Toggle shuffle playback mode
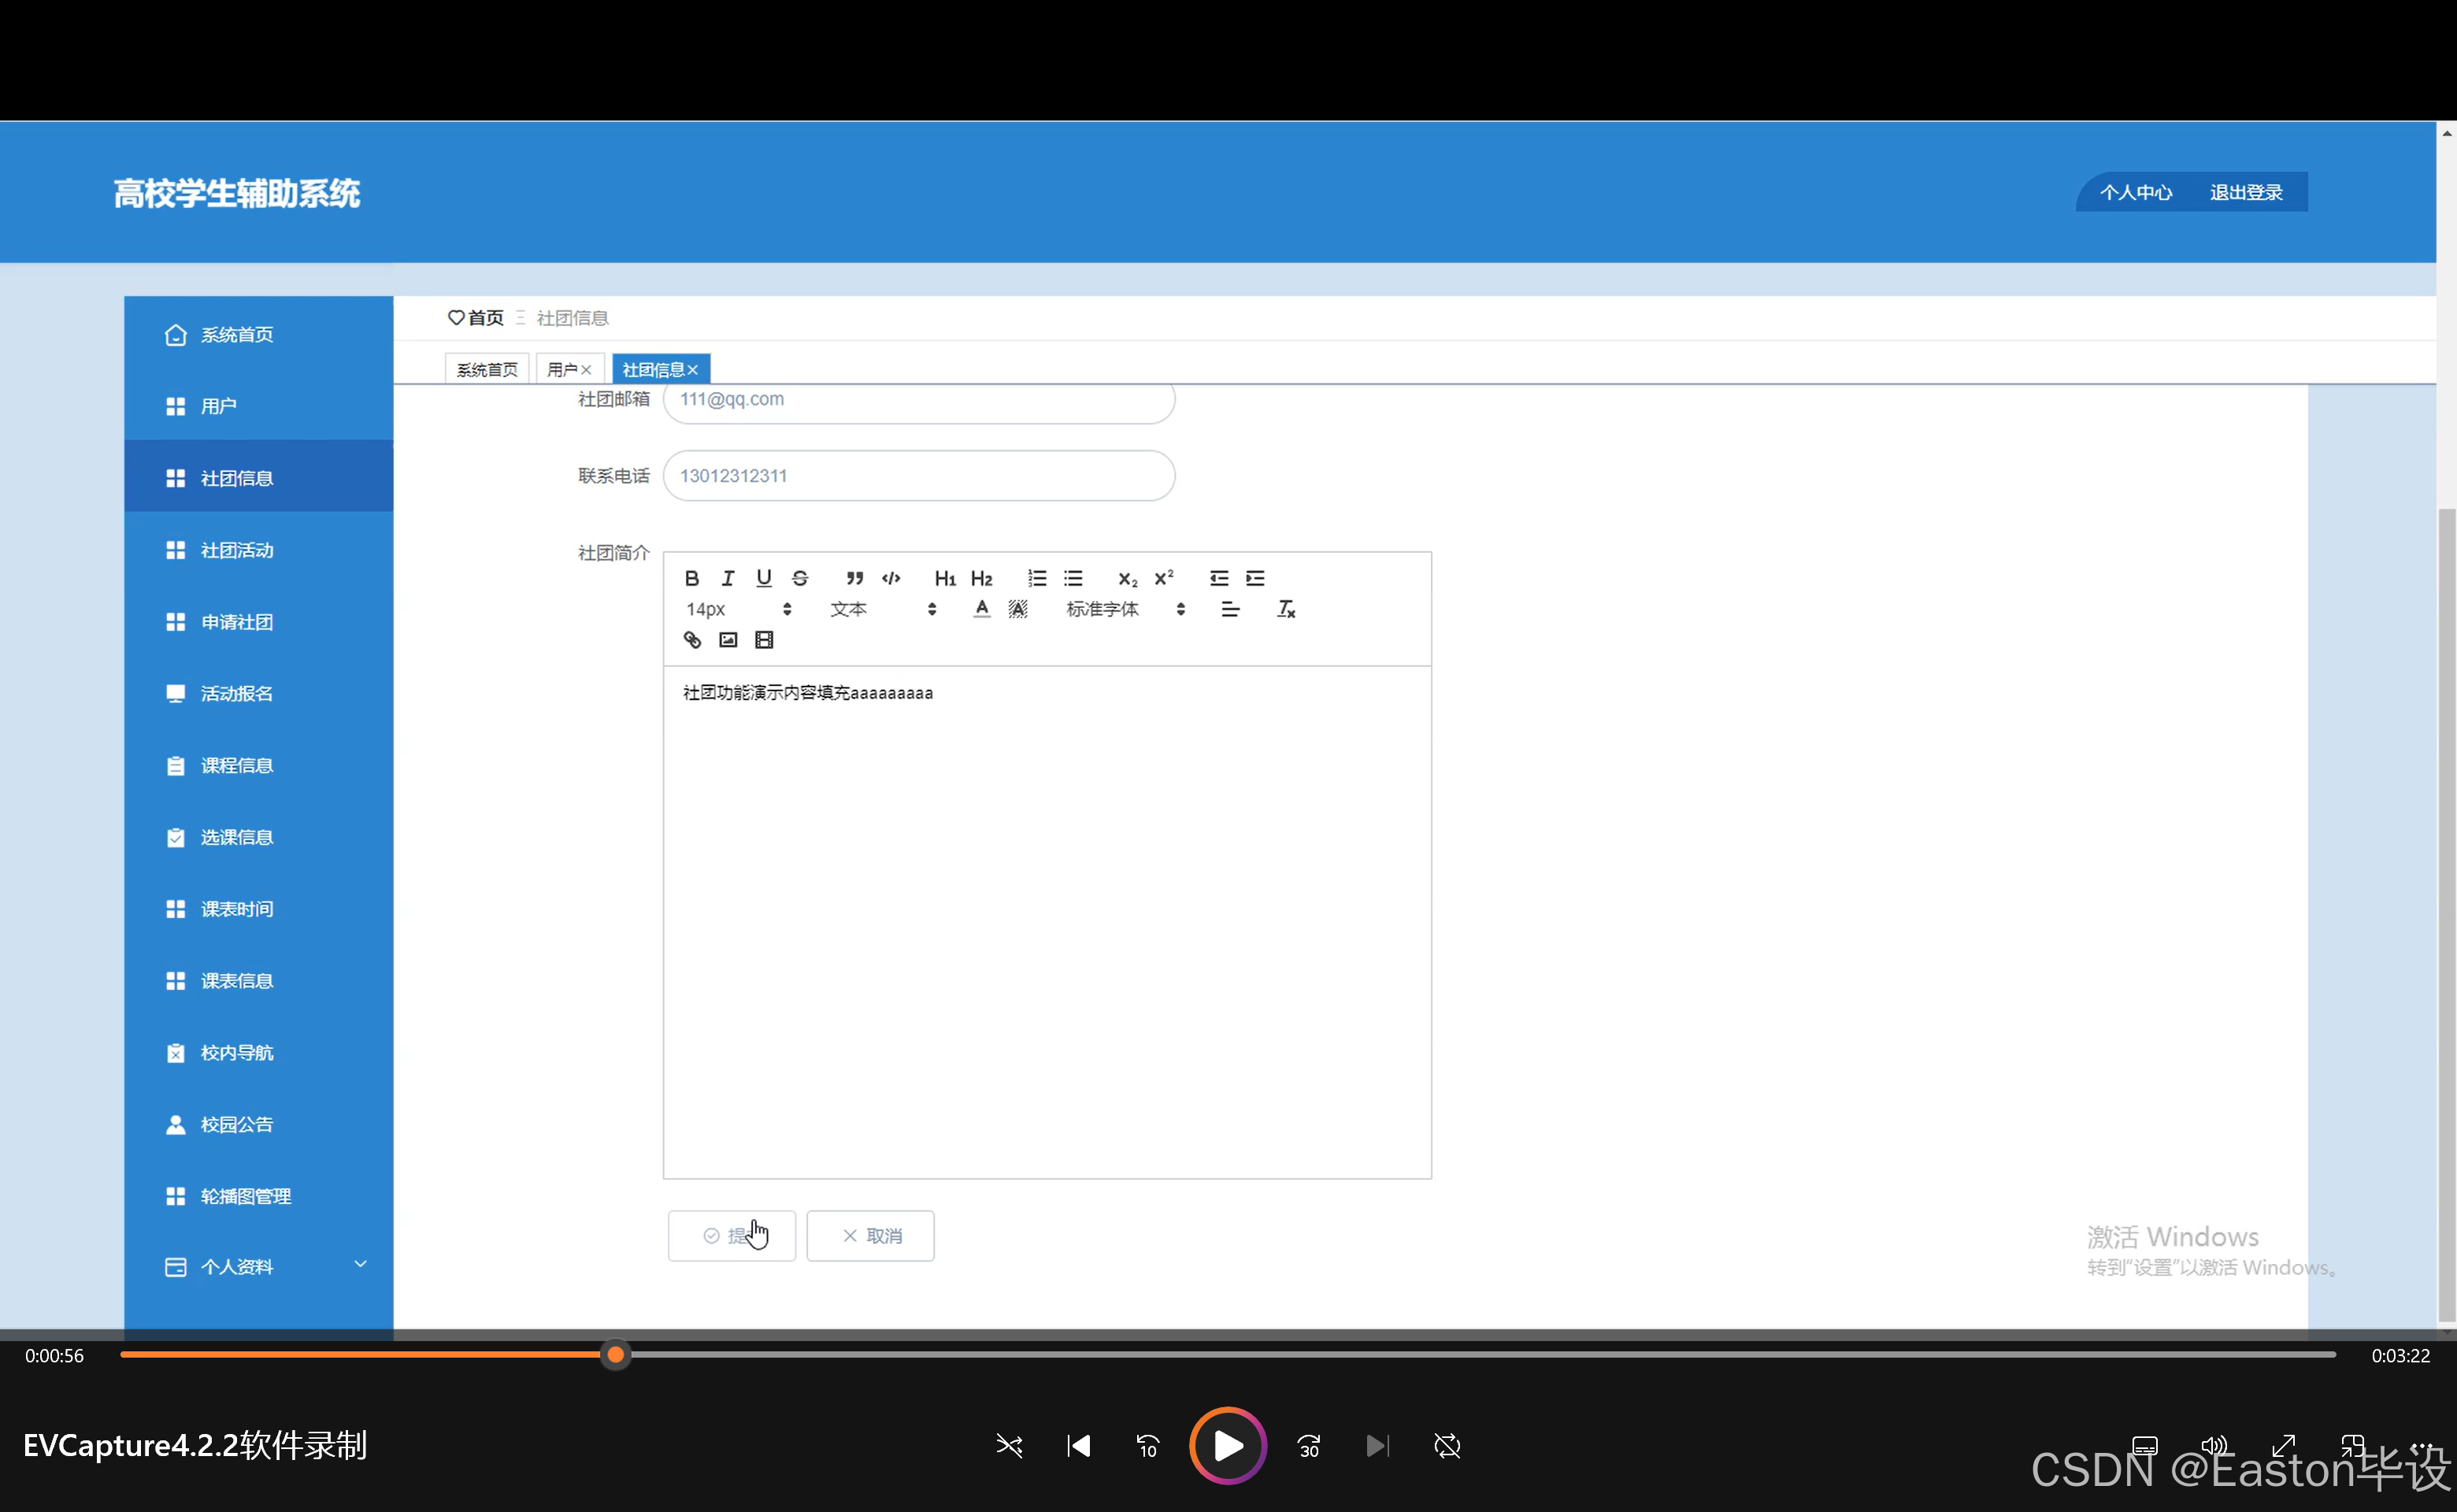 (1009, 1446)
